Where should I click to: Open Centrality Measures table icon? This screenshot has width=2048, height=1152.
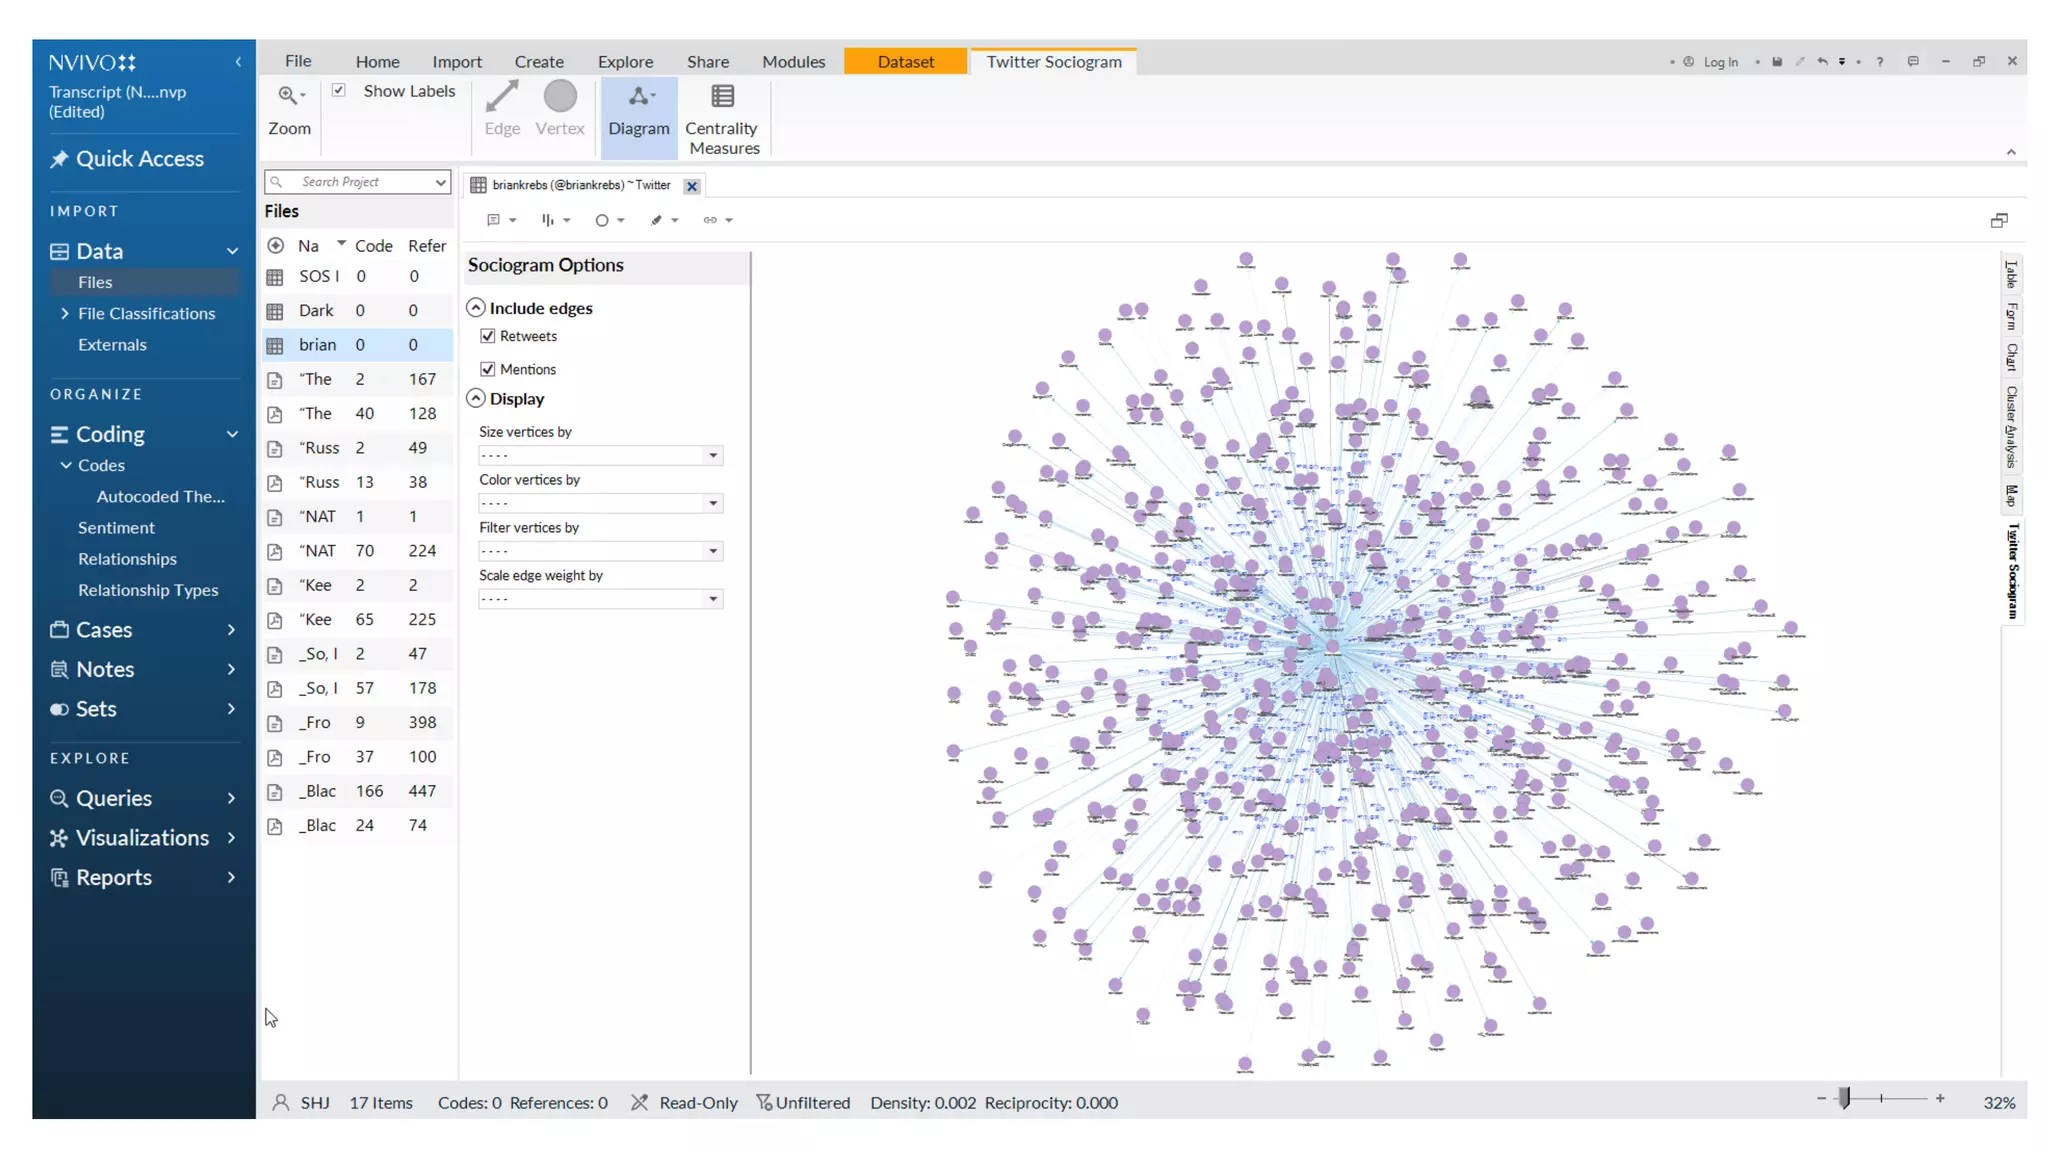coord(722,97)
